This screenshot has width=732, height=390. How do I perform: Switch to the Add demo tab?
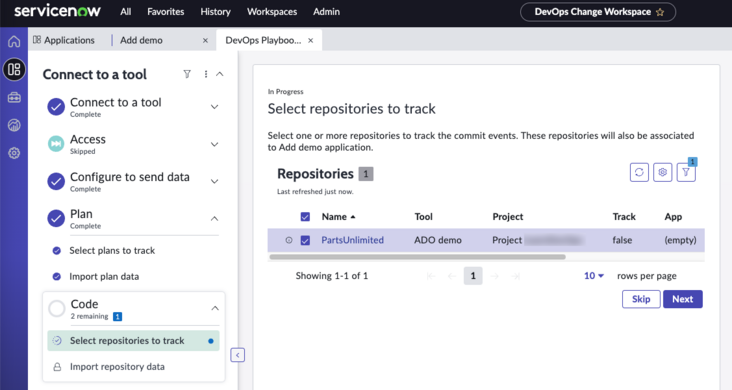141,40
